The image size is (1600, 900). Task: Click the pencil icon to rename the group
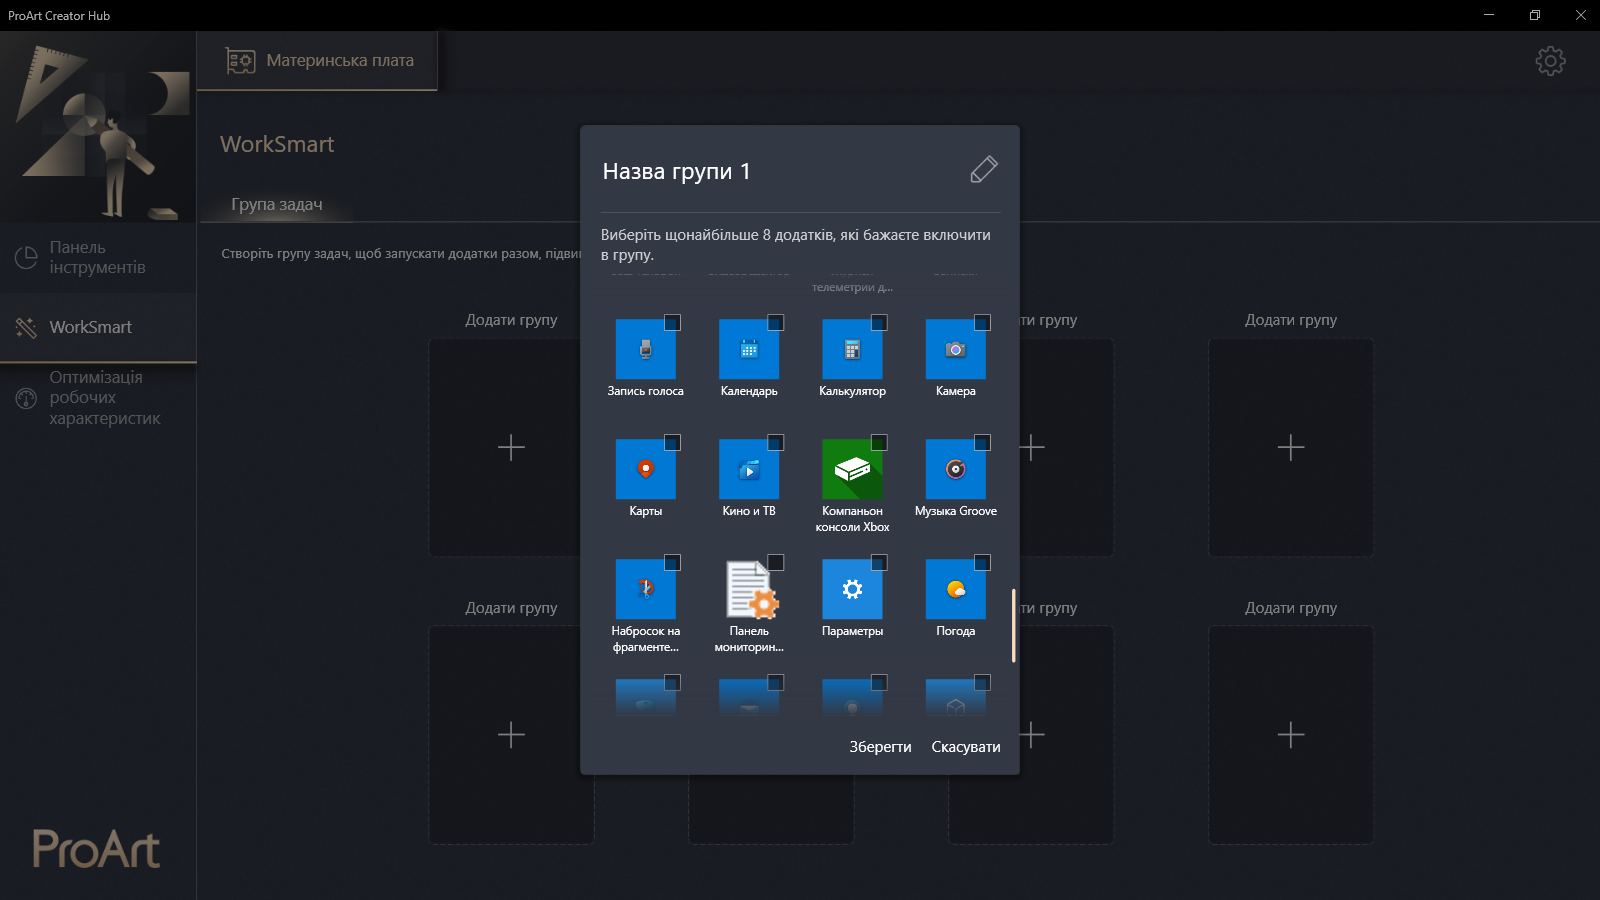[984, 170]
